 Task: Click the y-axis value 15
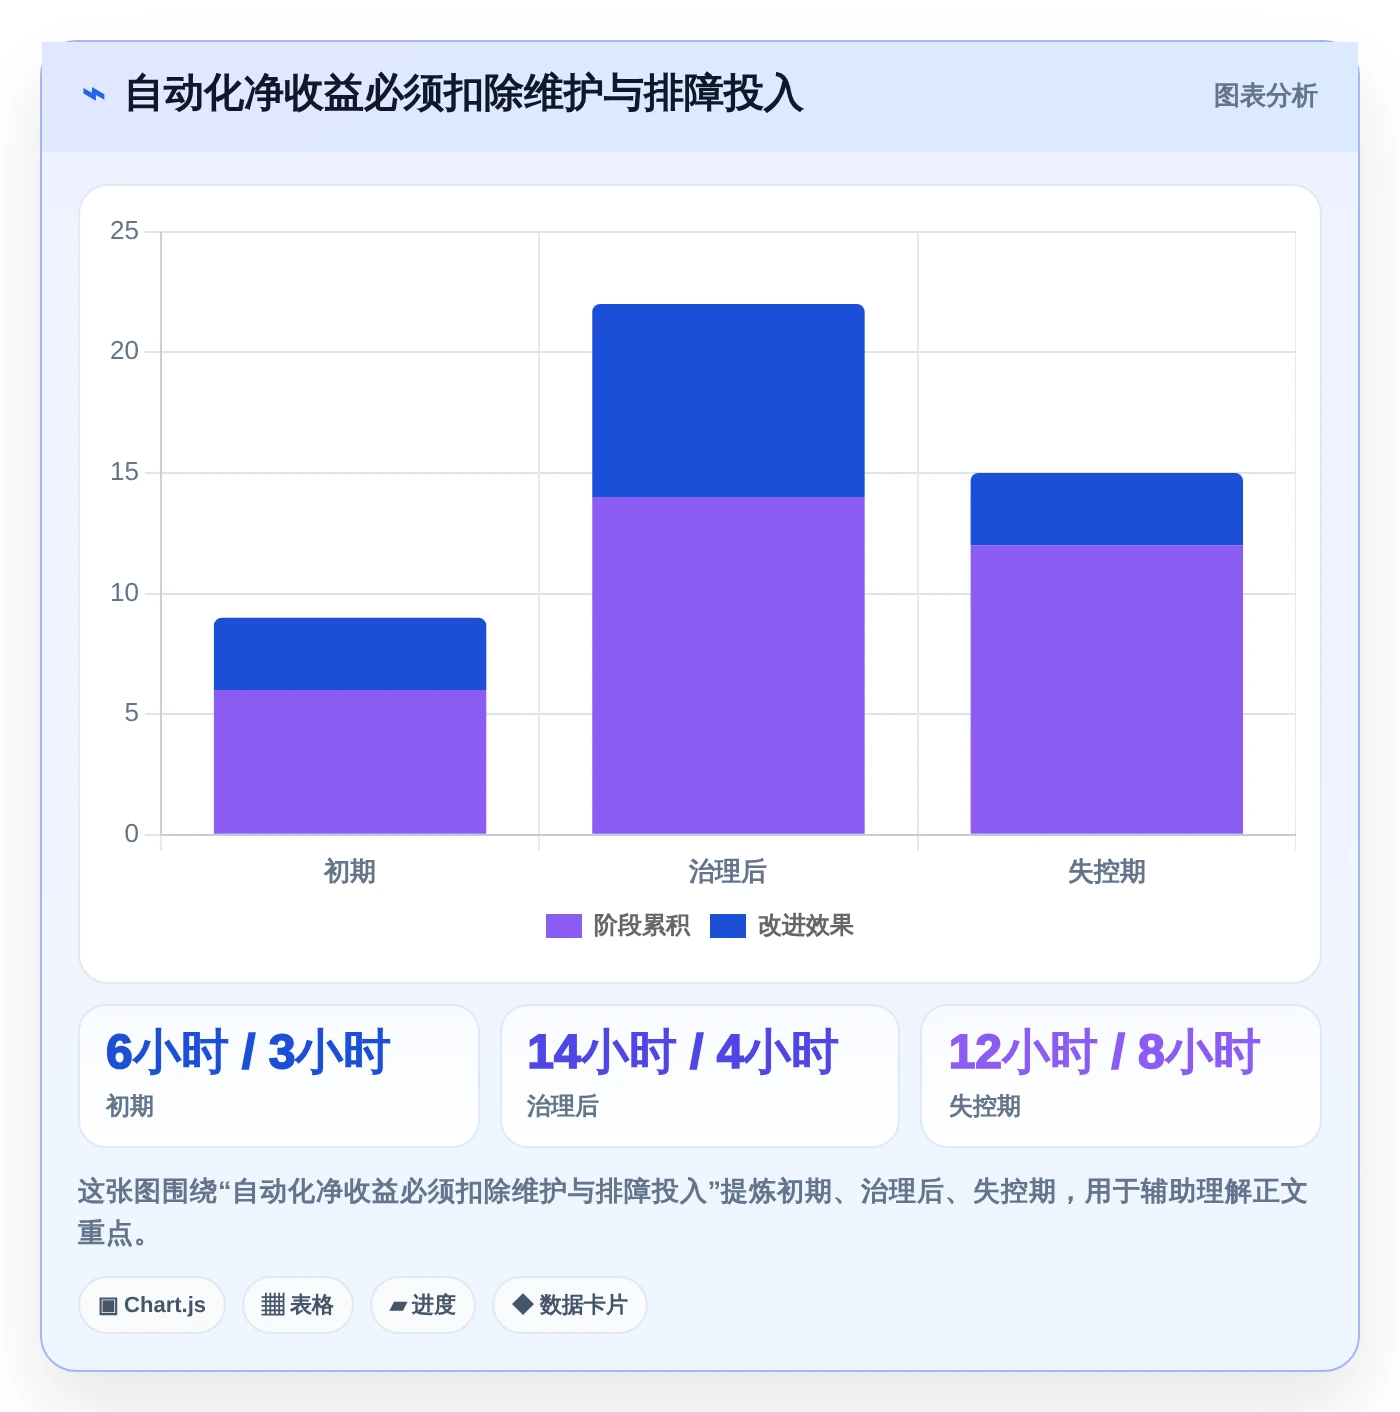[x=124, y=472]
